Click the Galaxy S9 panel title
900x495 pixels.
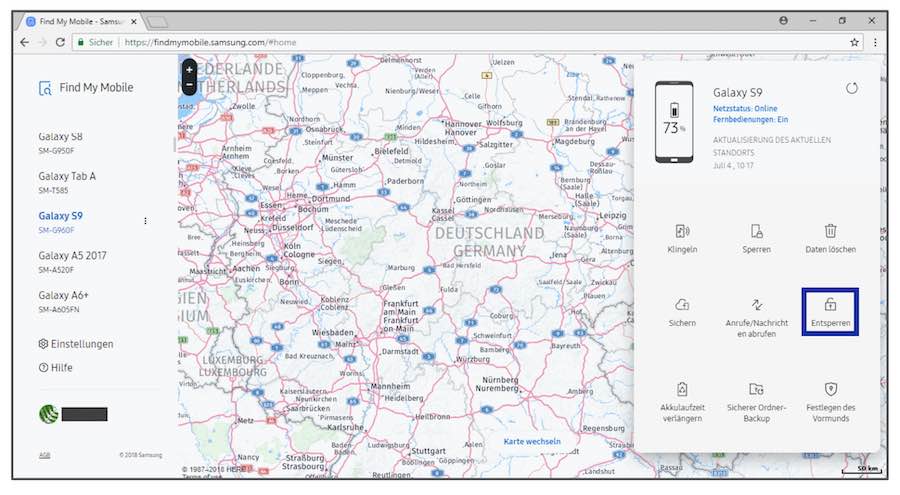[x=738, y=92]
